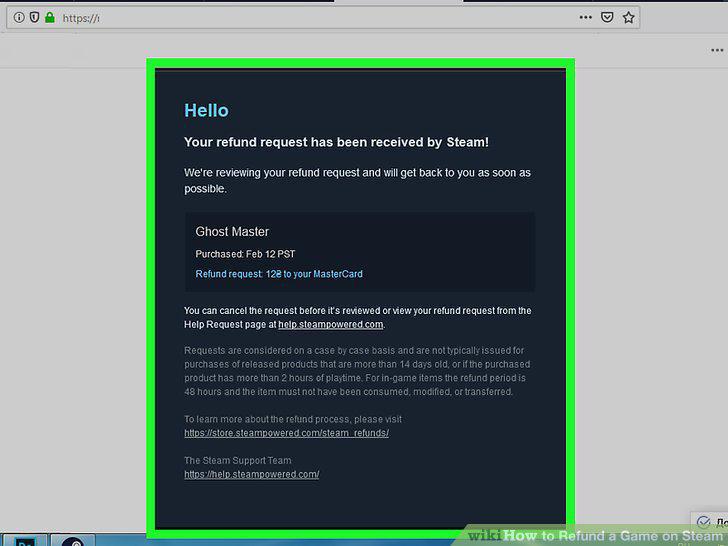Save the page with the Pocket icon
Screen dimensions: 728x546
tap(607, 18)
